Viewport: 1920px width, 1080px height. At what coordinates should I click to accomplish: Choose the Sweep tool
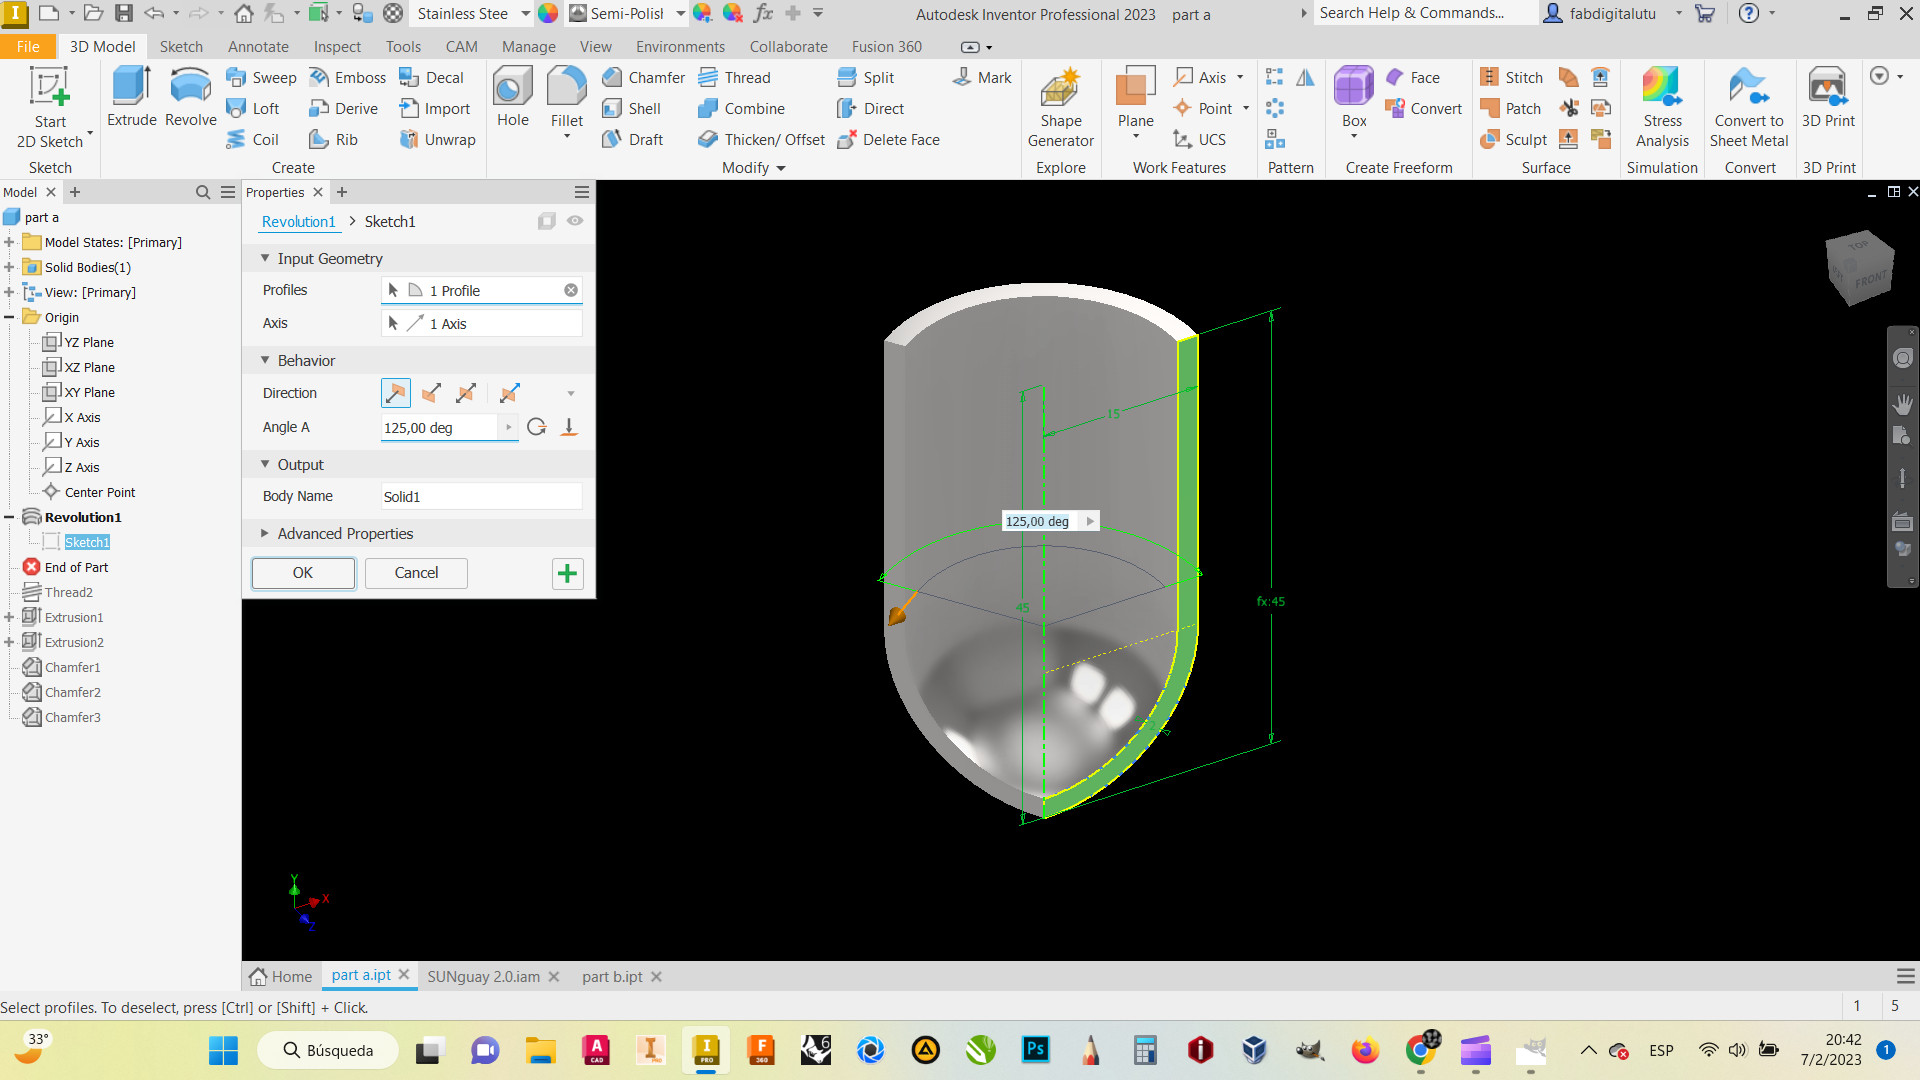coord(261,78)
